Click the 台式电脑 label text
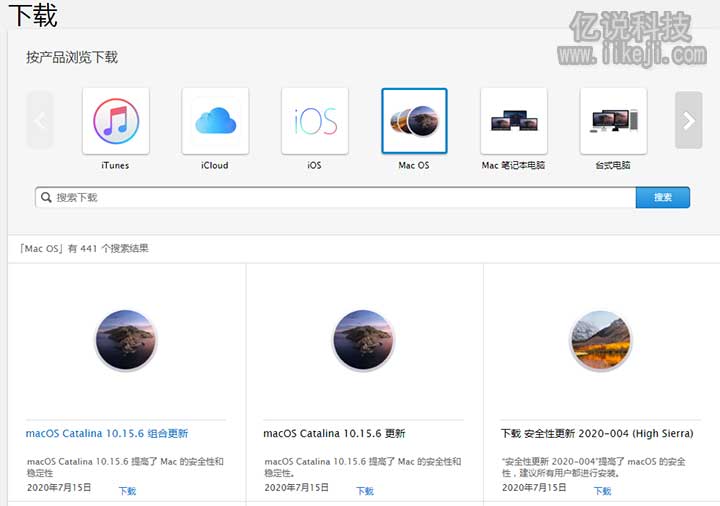 pyautogui.click(x=613, y=165)
